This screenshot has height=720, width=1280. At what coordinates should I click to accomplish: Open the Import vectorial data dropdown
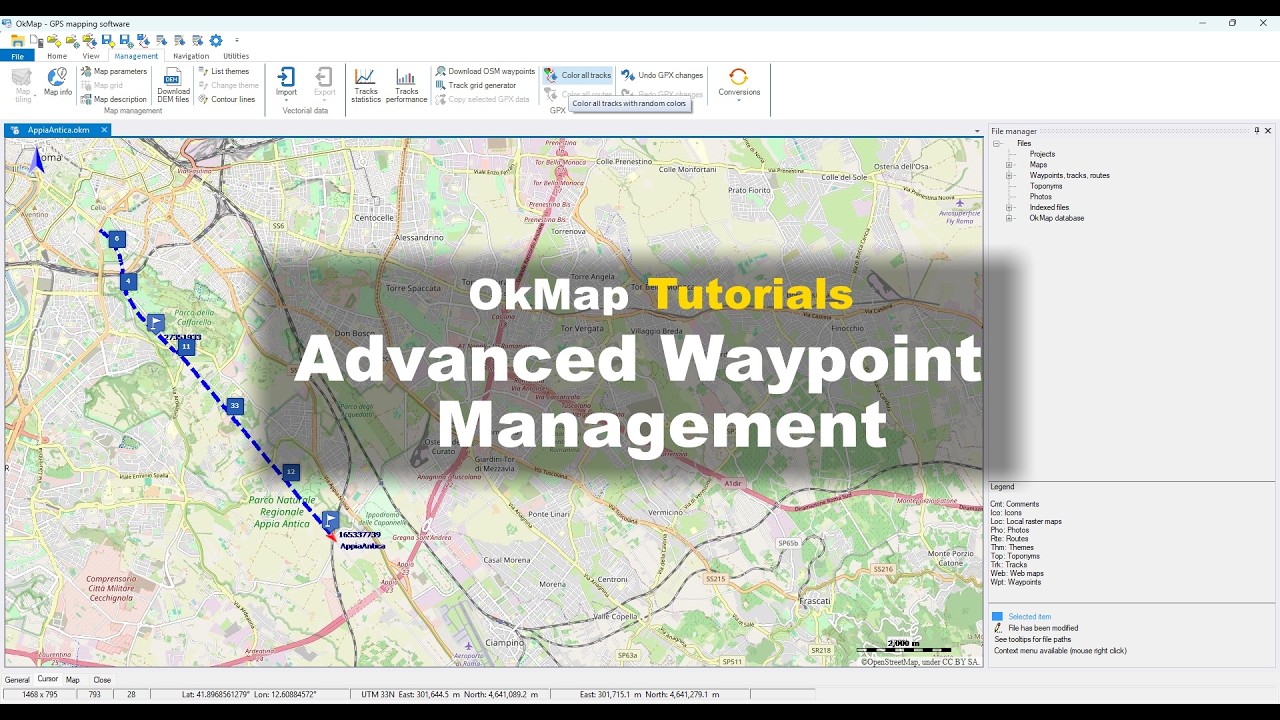tap(286, 84)
